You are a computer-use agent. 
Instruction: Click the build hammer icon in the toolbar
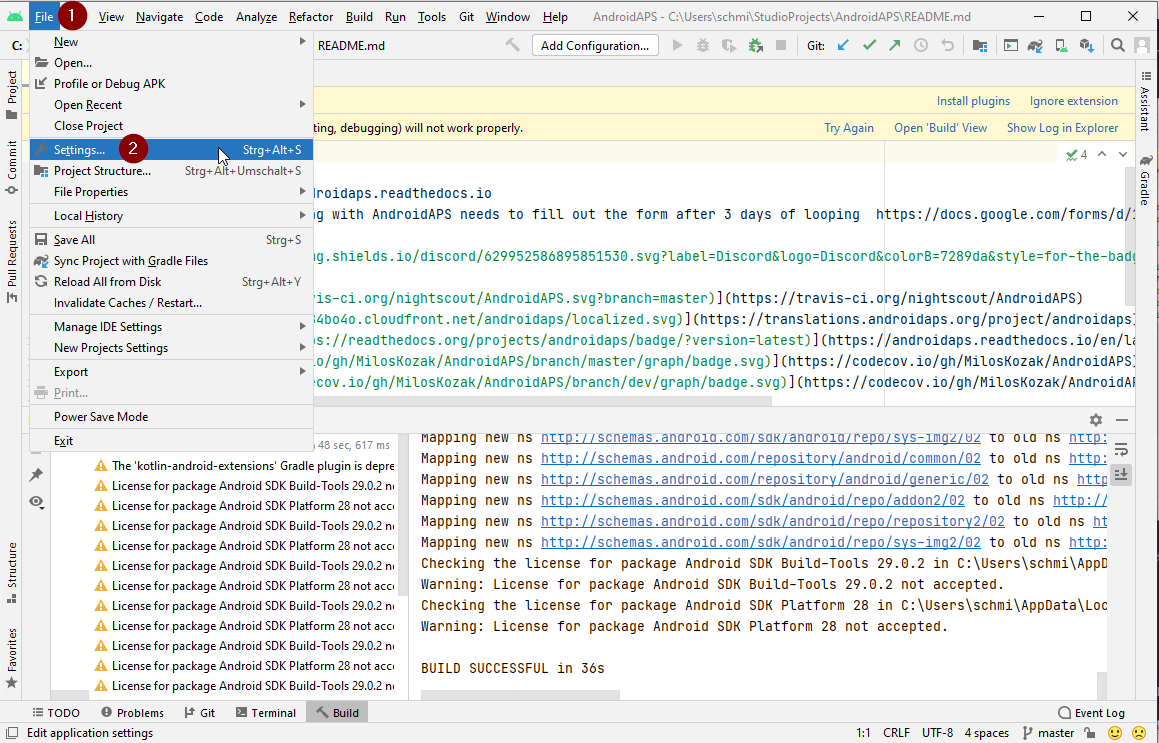tap(512, 46)
